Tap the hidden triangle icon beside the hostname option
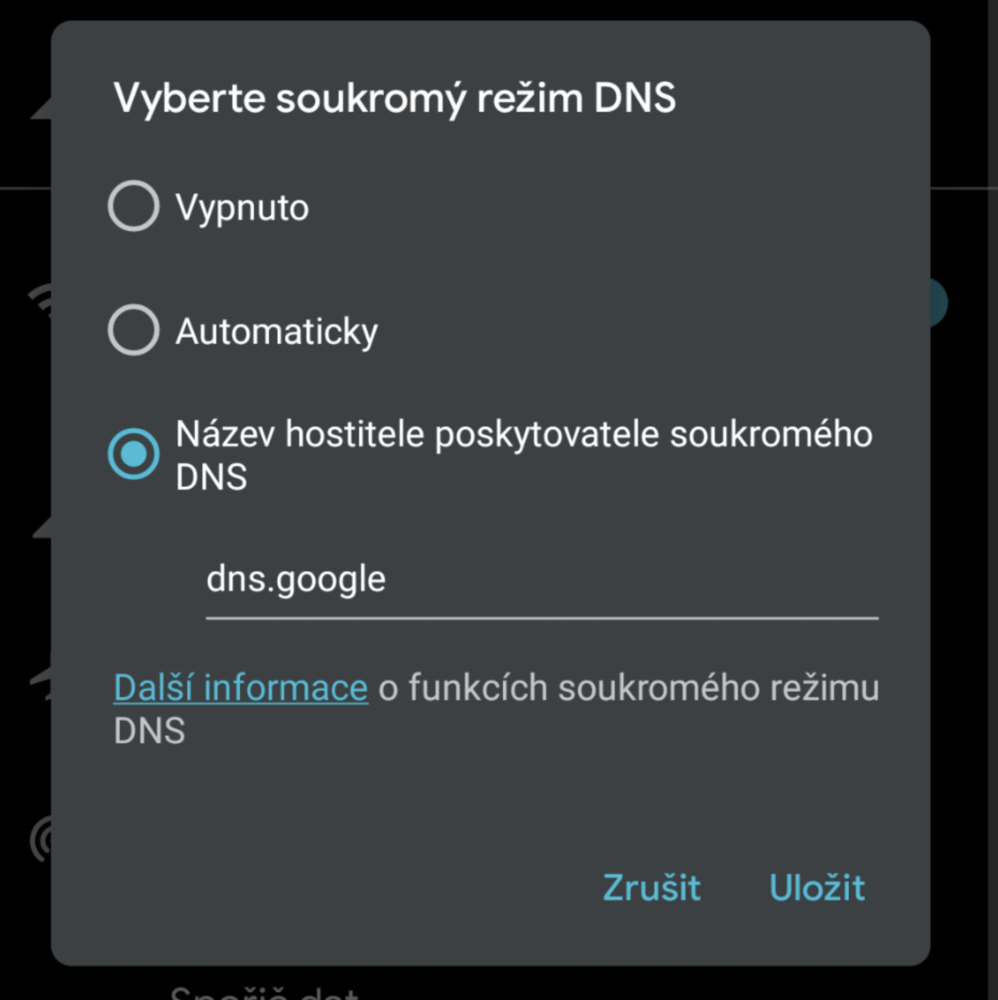This screenshot has height=1000, width=998. click(x=40, y=527)
